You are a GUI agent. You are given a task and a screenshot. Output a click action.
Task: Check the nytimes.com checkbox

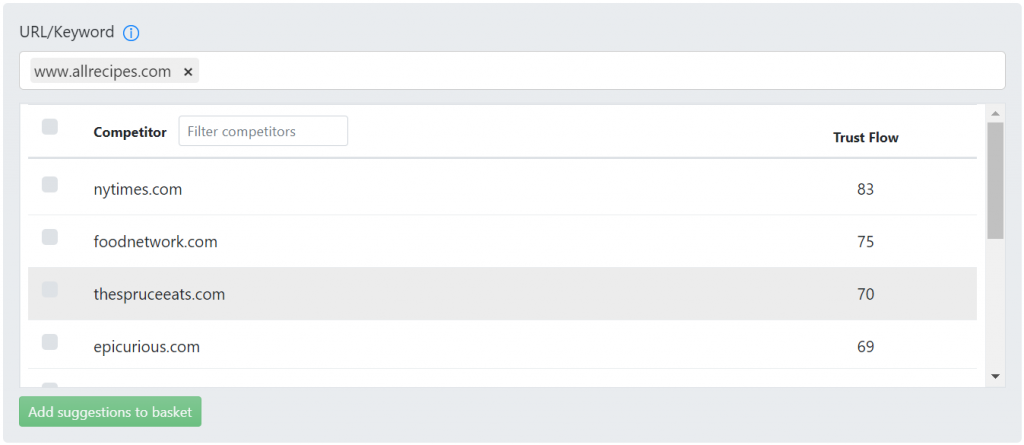coord(50,184)
